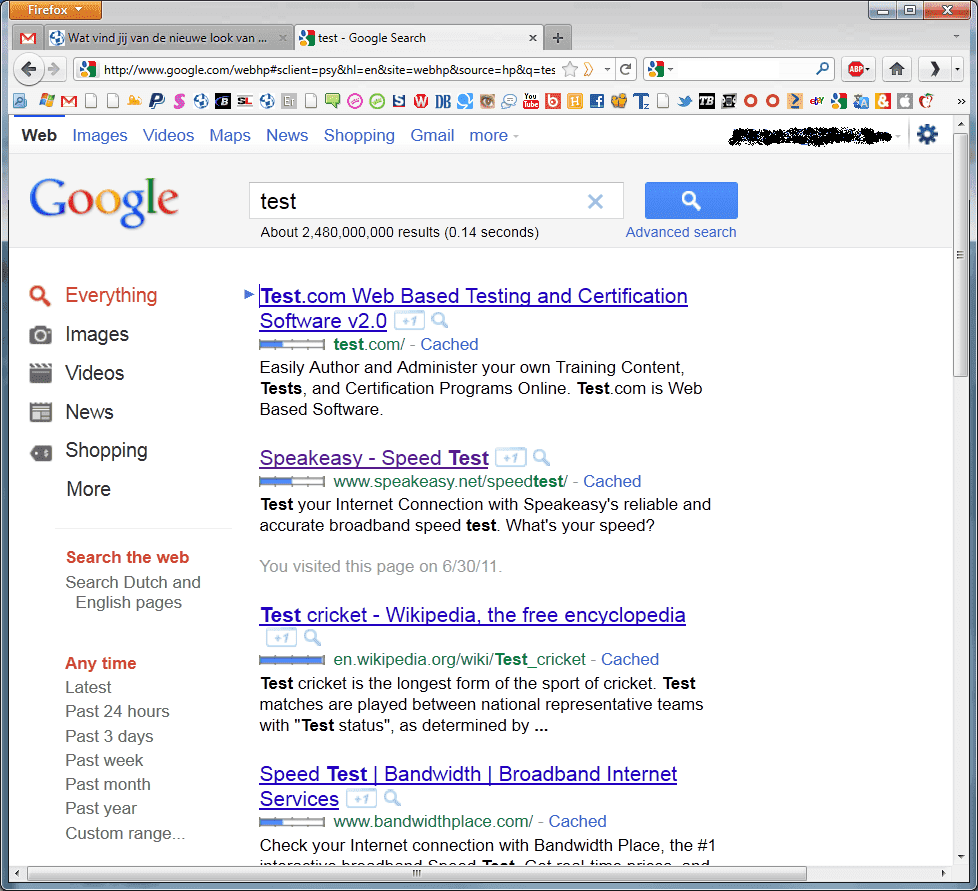The height and width of the screenshot is (891, 978).
Task: Click in the Google search text field
Action: click(415, 201)
